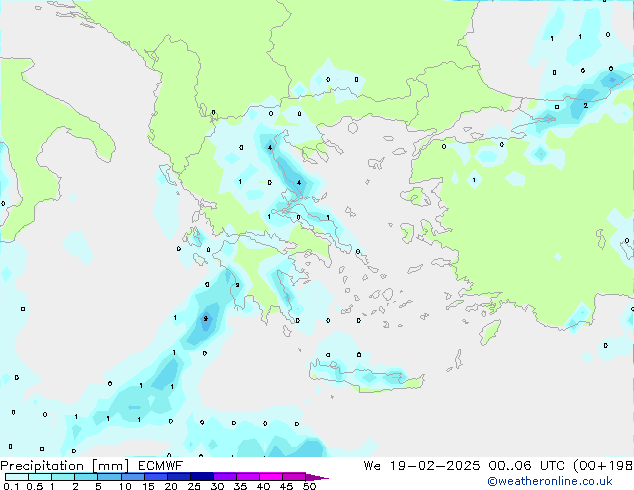Pick the 25–30 mm legend color swatch

pyautogui.click(x=202, y=477)
